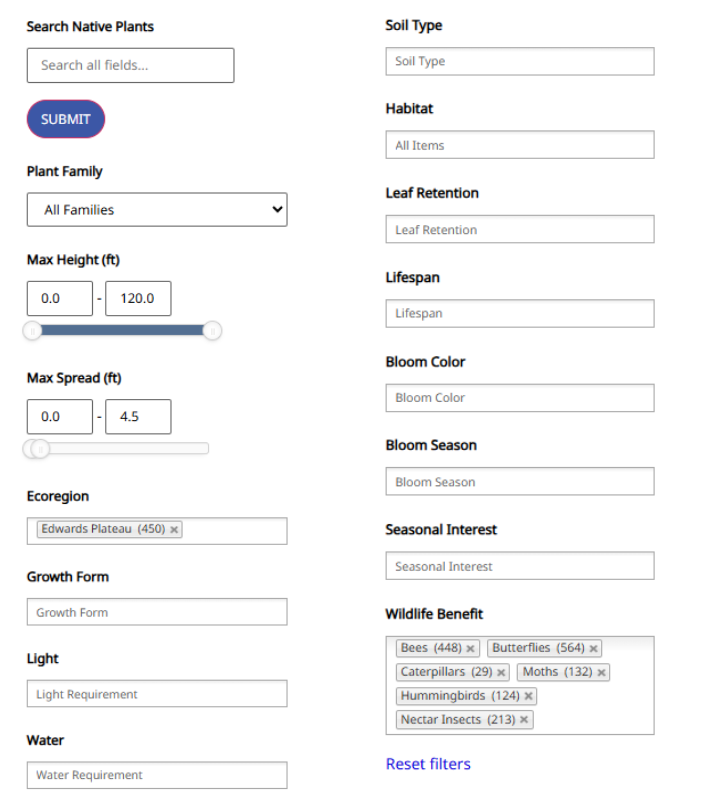Viewport: 703px width, 790px height.
Task: Open the Leaf Retention selector
Action: pyautogui.click(x=520, y=229)
